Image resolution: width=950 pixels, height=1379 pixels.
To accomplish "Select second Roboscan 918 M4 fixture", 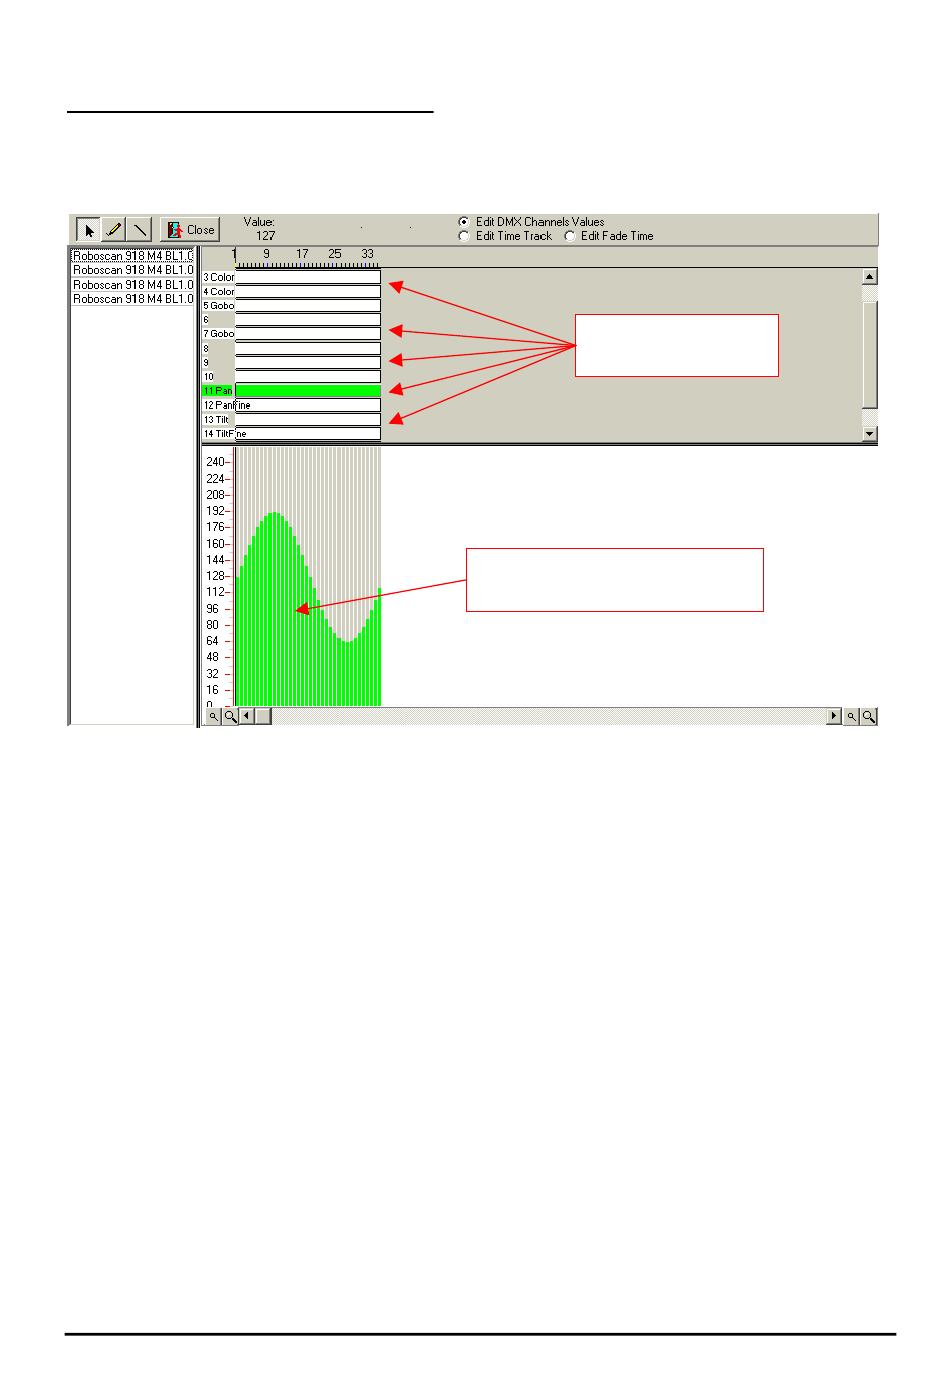I will [x=133, y=270].
